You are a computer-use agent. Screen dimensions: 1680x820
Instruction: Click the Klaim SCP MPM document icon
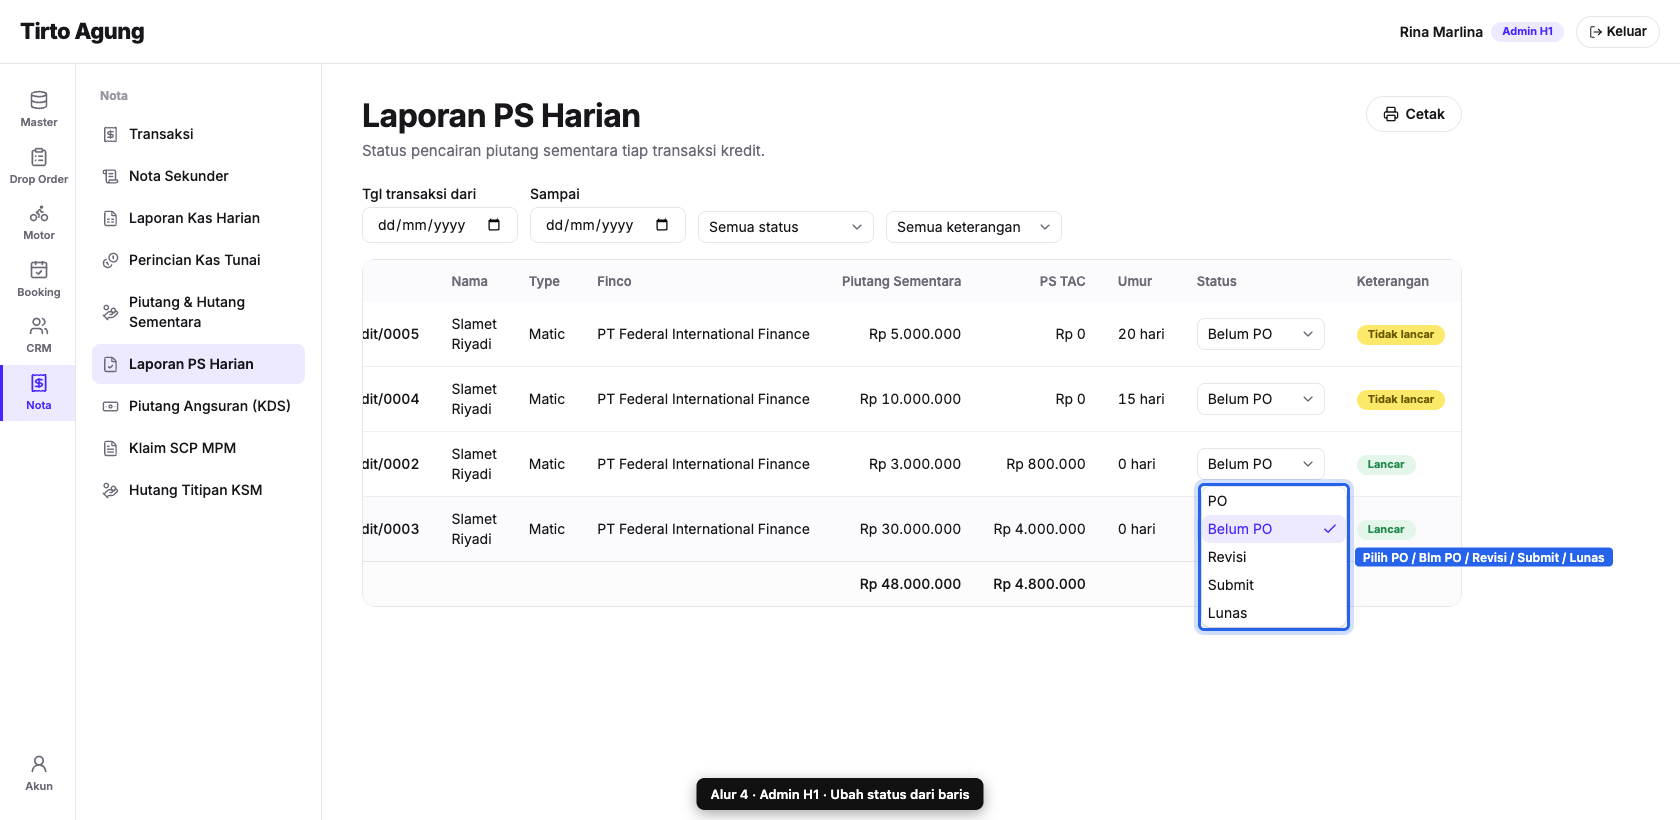[111, 448]
